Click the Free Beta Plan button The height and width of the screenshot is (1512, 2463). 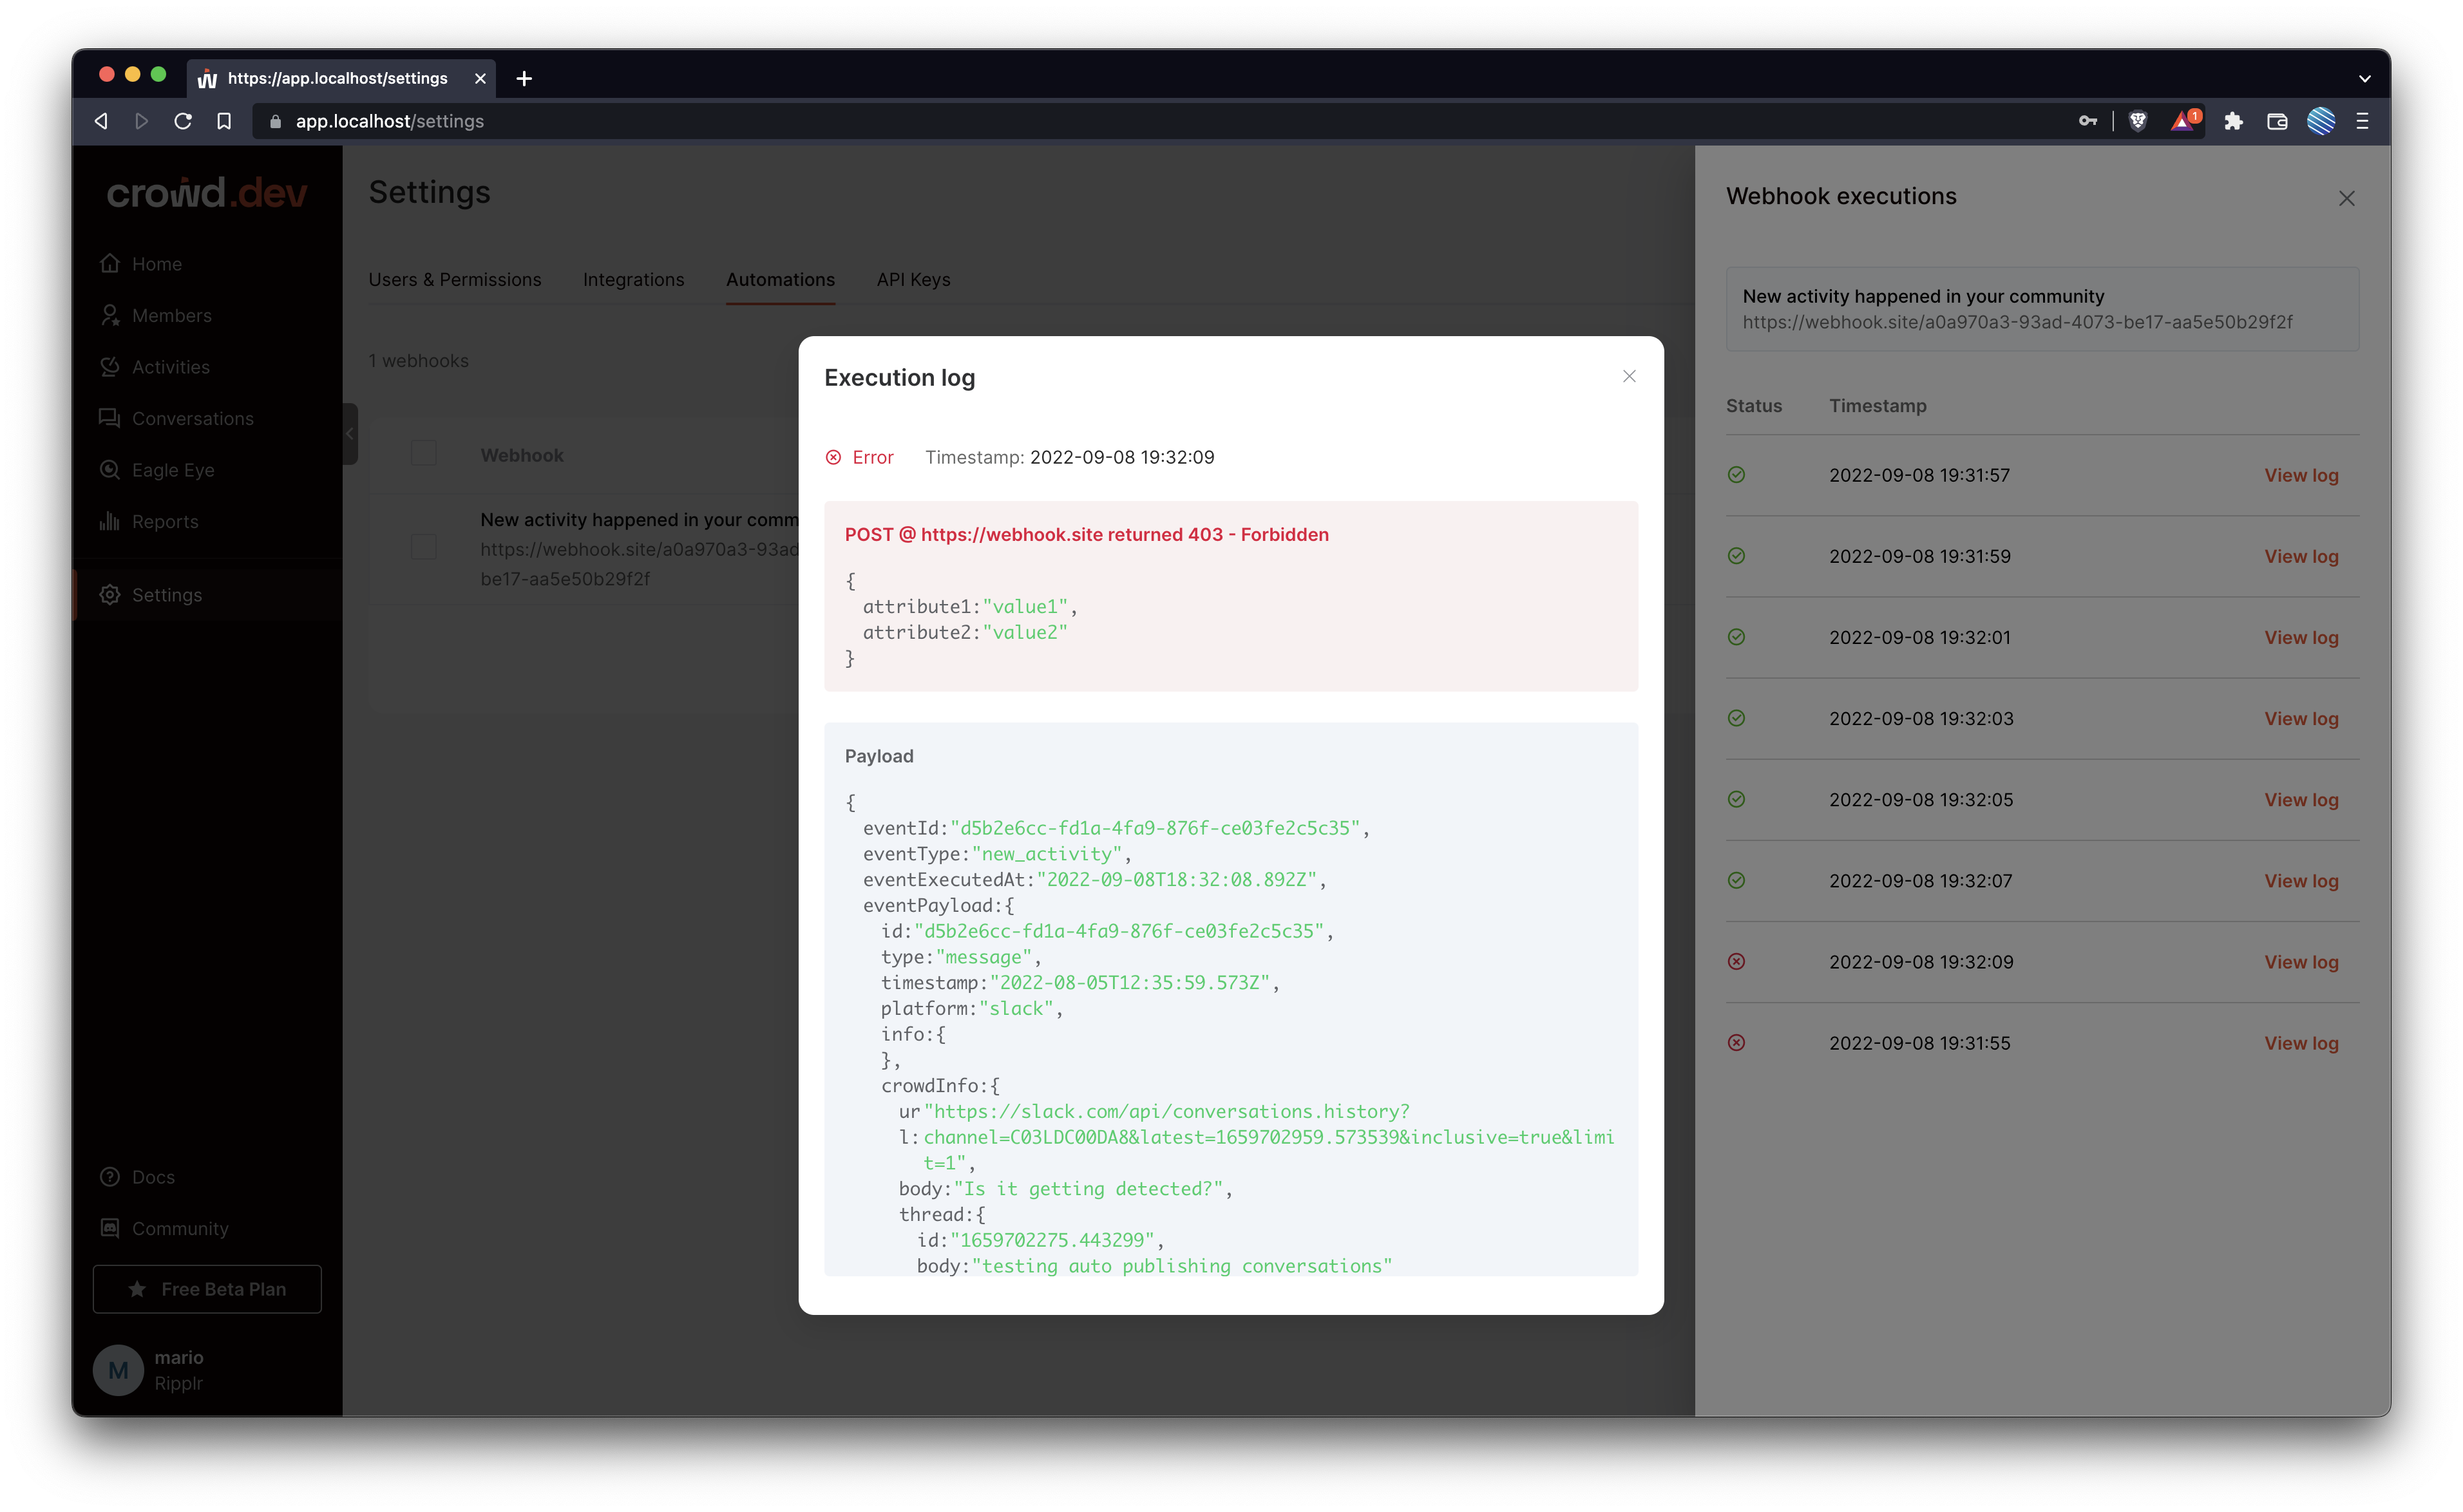click(x=207, y=1289)
